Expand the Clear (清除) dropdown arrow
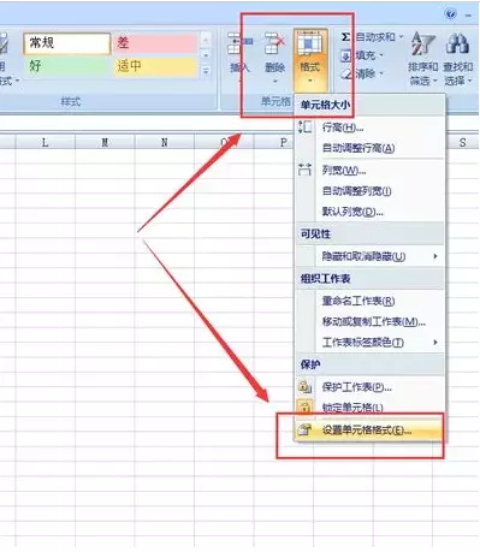This screenshot has width=480, height=552. click(x=381, y=74)
